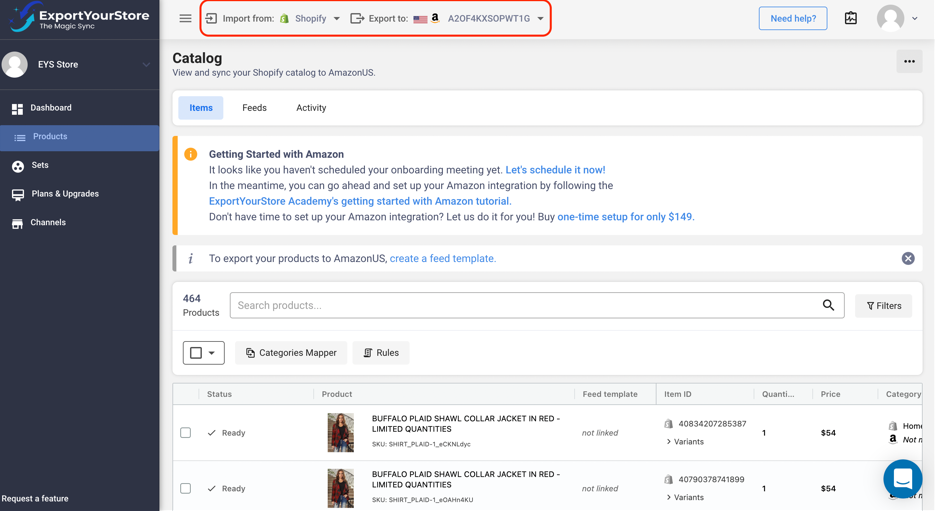Open Plans & Upgrades in sidebar

(79, 194)
